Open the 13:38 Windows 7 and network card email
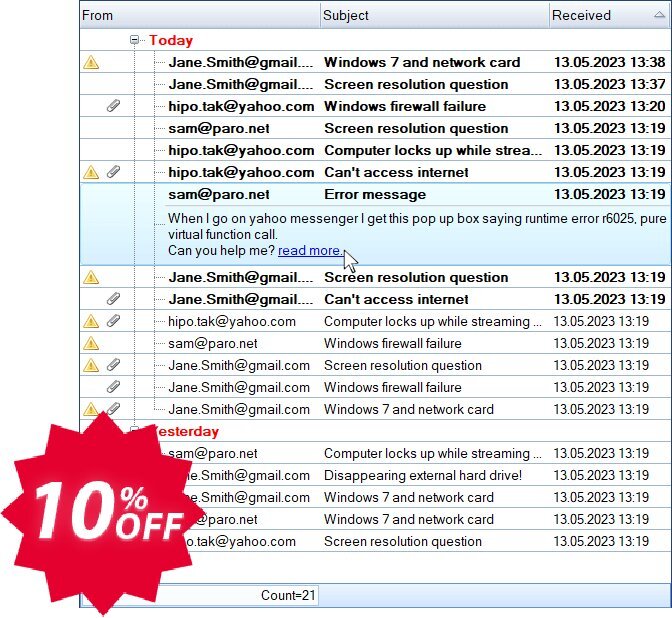Screen dimensions: 672x618 click(x=422, y=63)
